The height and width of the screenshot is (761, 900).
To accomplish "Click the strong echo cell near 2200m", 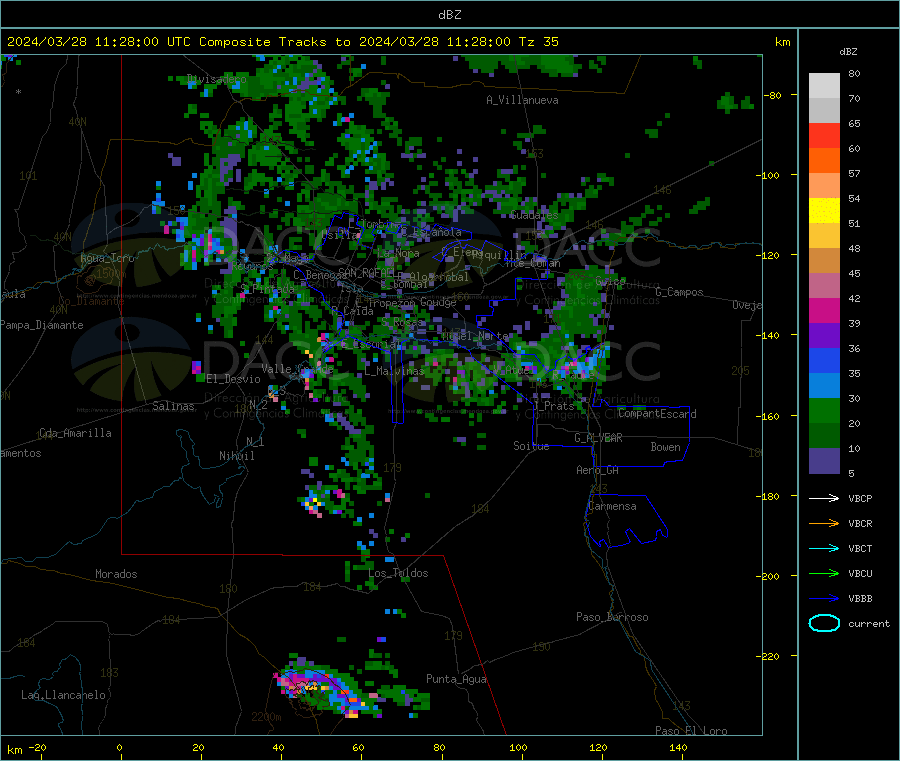I will tap(321, 689).
